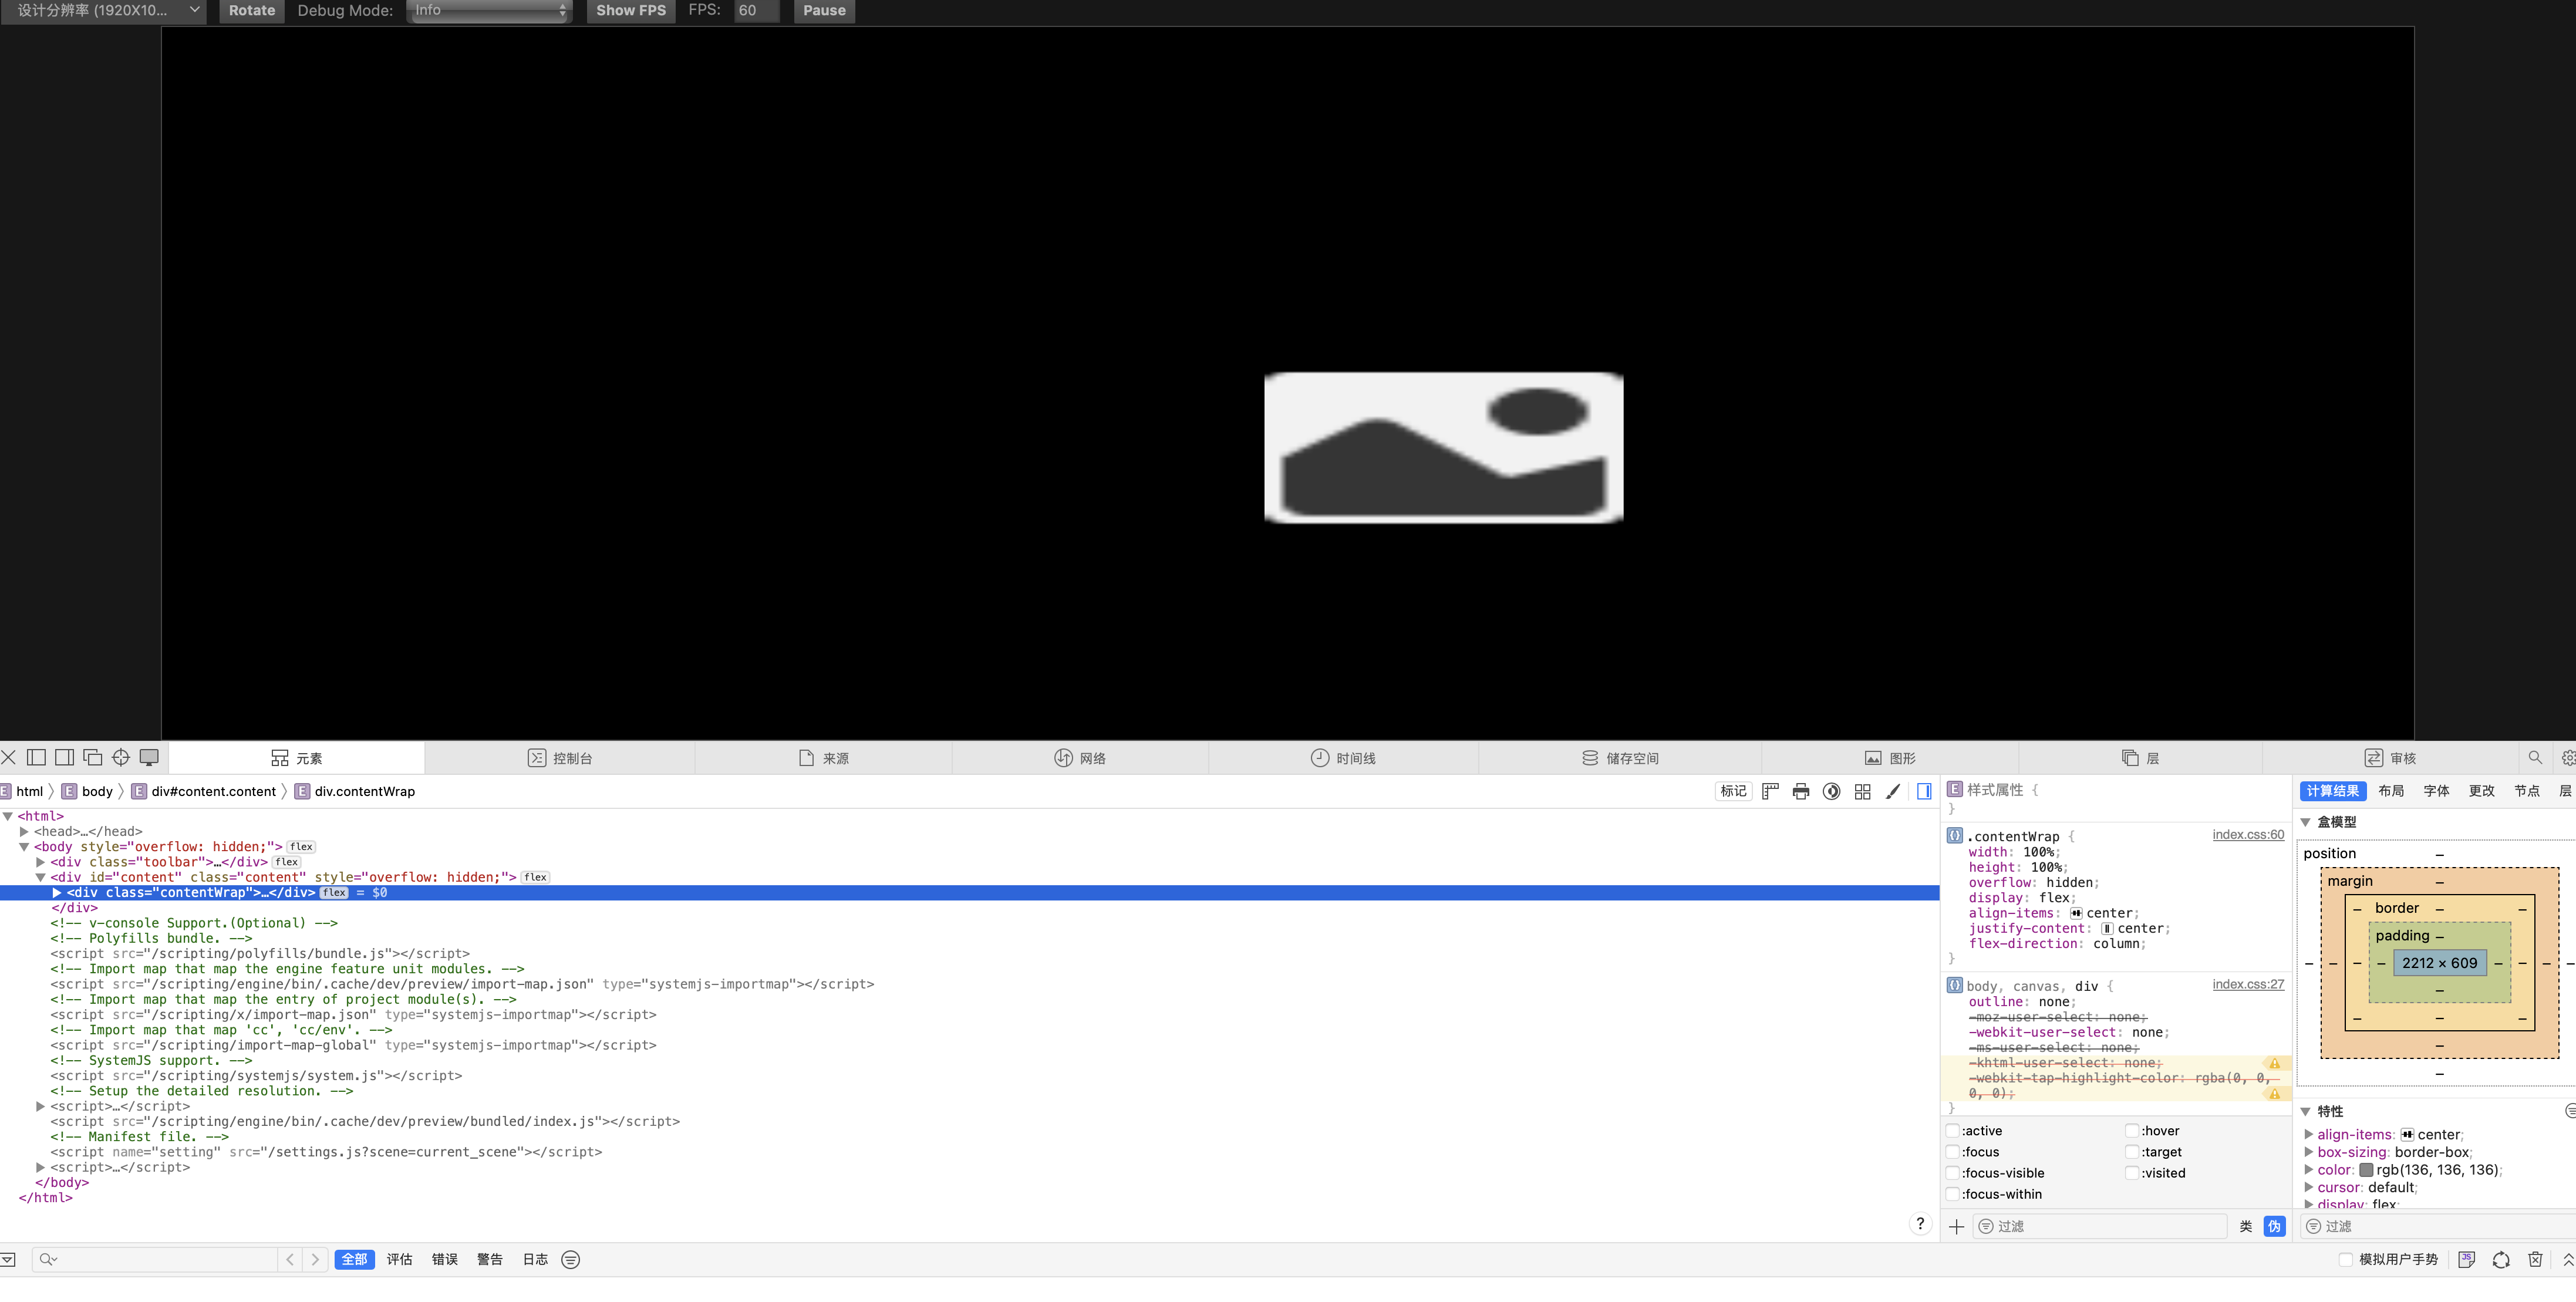Click the element selection crosshair icon

[x=121, y=757]
